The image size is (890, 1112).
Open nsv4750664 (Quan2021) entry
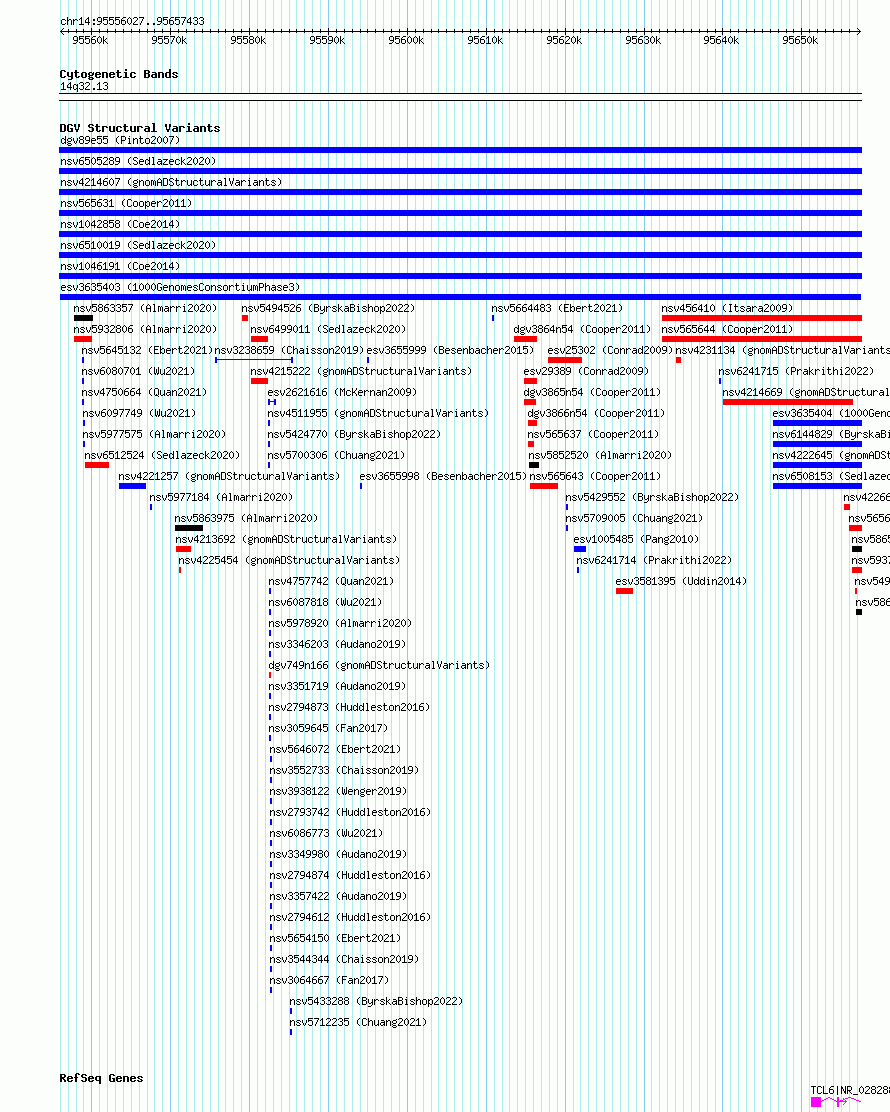(x=144, y=392)
